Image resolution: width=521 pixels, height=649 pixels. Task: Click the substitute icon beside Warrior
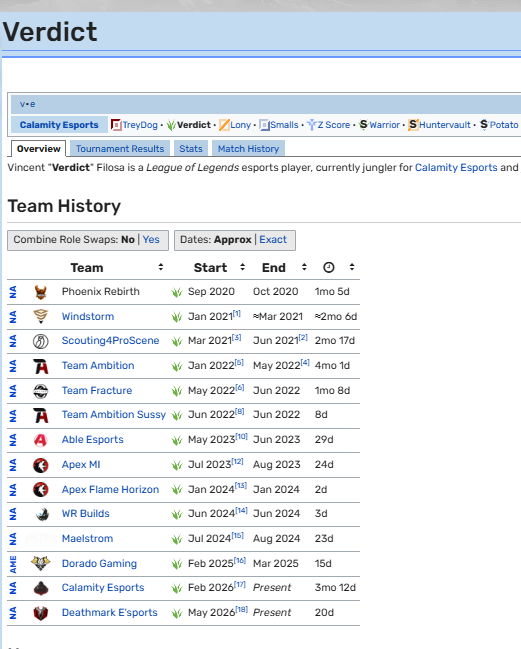coord(363,125)
